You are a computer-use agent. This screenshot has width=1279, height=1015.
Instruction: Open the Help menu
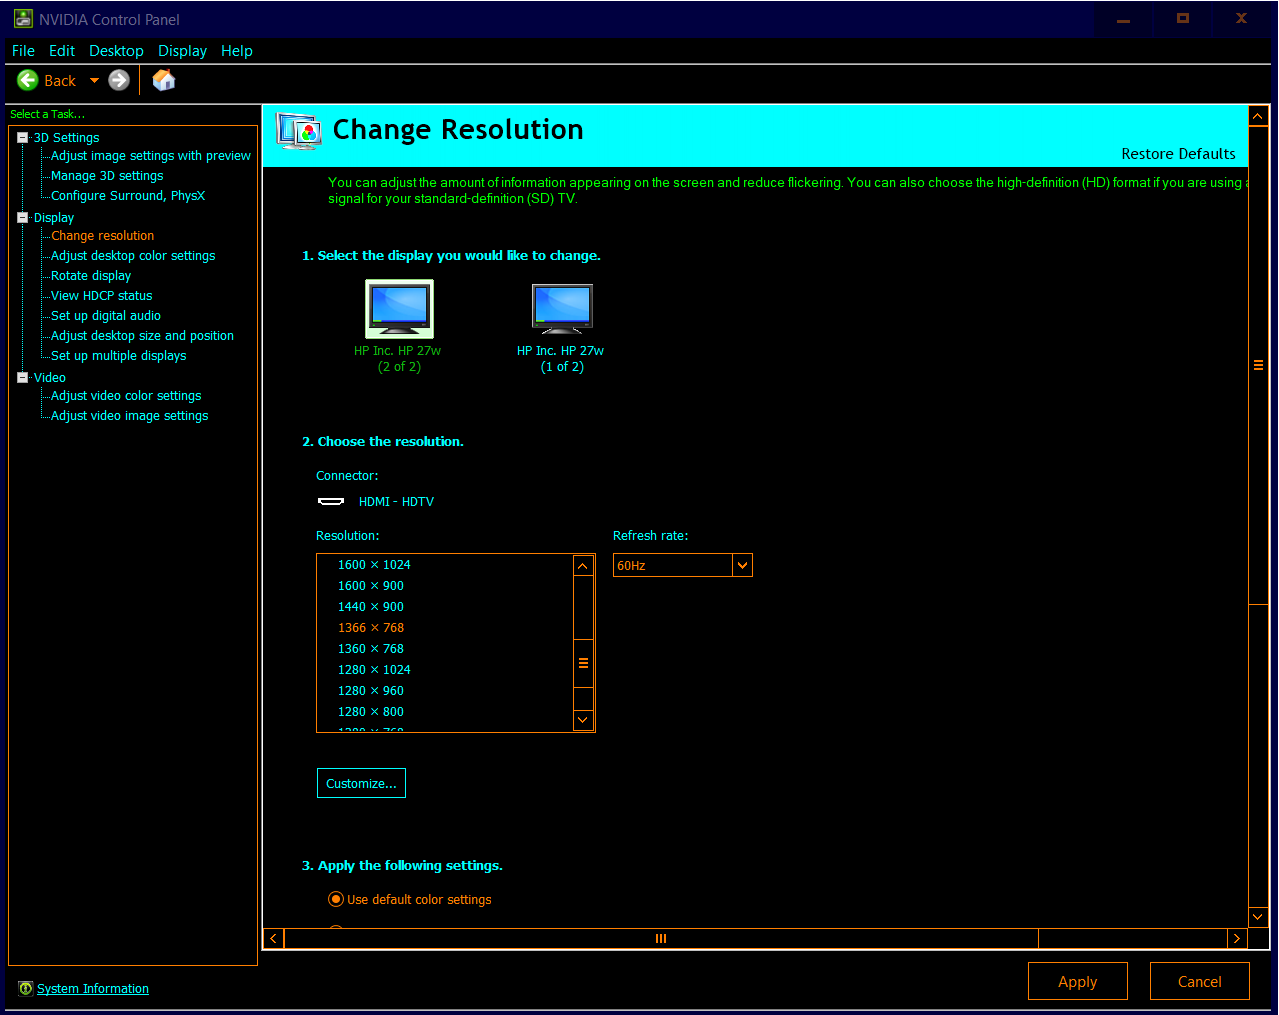click(x=237, y=51)
